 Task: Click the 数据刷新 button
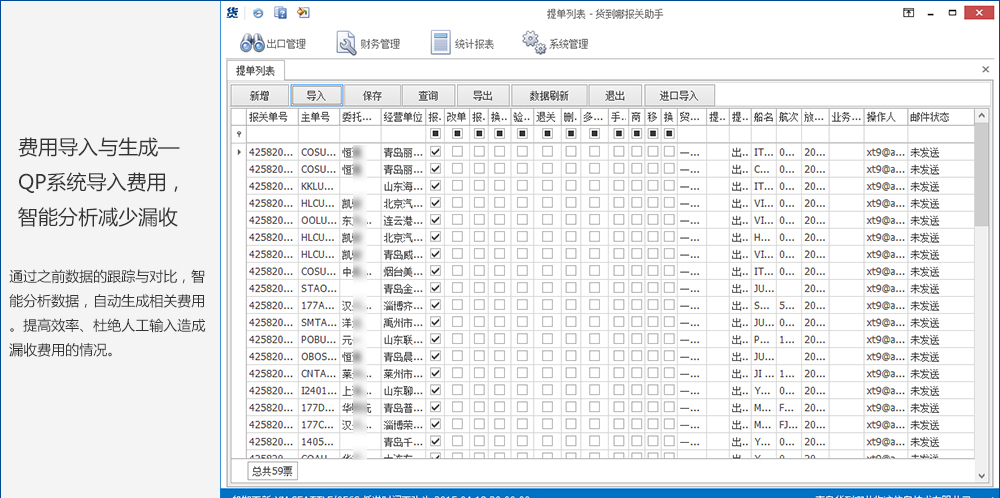(x=549, y=96)
